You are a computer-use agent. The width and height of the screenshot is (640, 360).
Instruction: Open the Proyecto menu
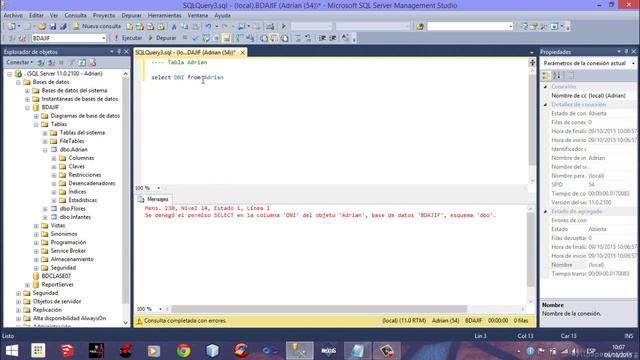104,16
